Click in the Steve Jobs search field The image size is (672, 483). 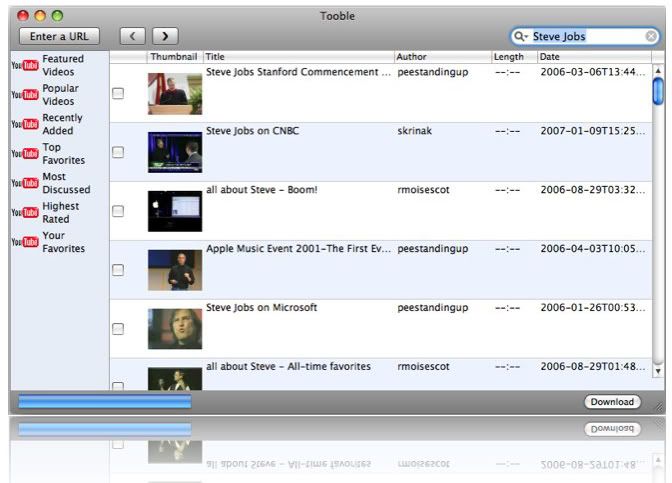tap(587, 36)
